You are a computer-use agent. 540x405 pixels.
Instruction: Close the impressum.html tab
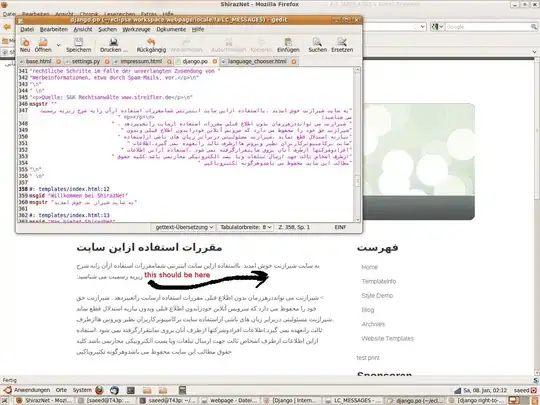coord(169,62)
